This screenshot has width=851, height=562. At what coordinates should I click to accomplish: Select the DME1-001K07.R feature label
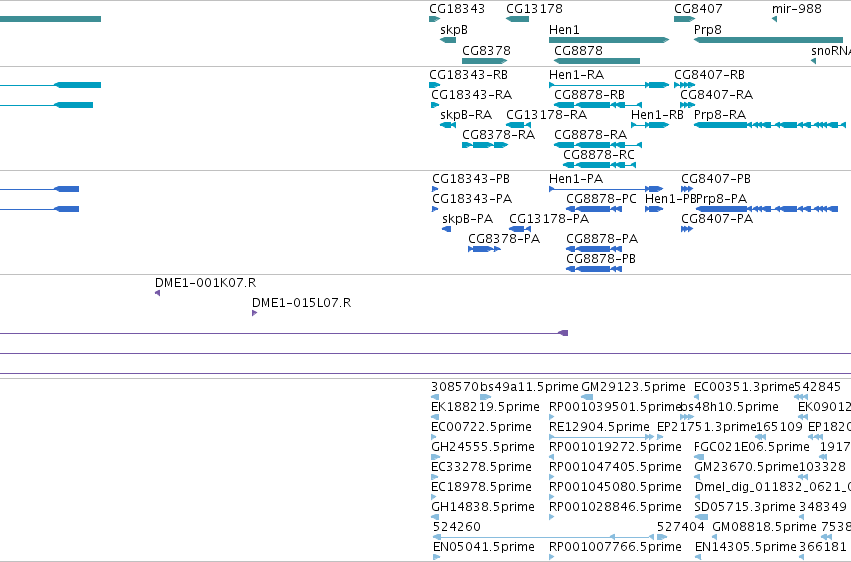tap(205, 283)
